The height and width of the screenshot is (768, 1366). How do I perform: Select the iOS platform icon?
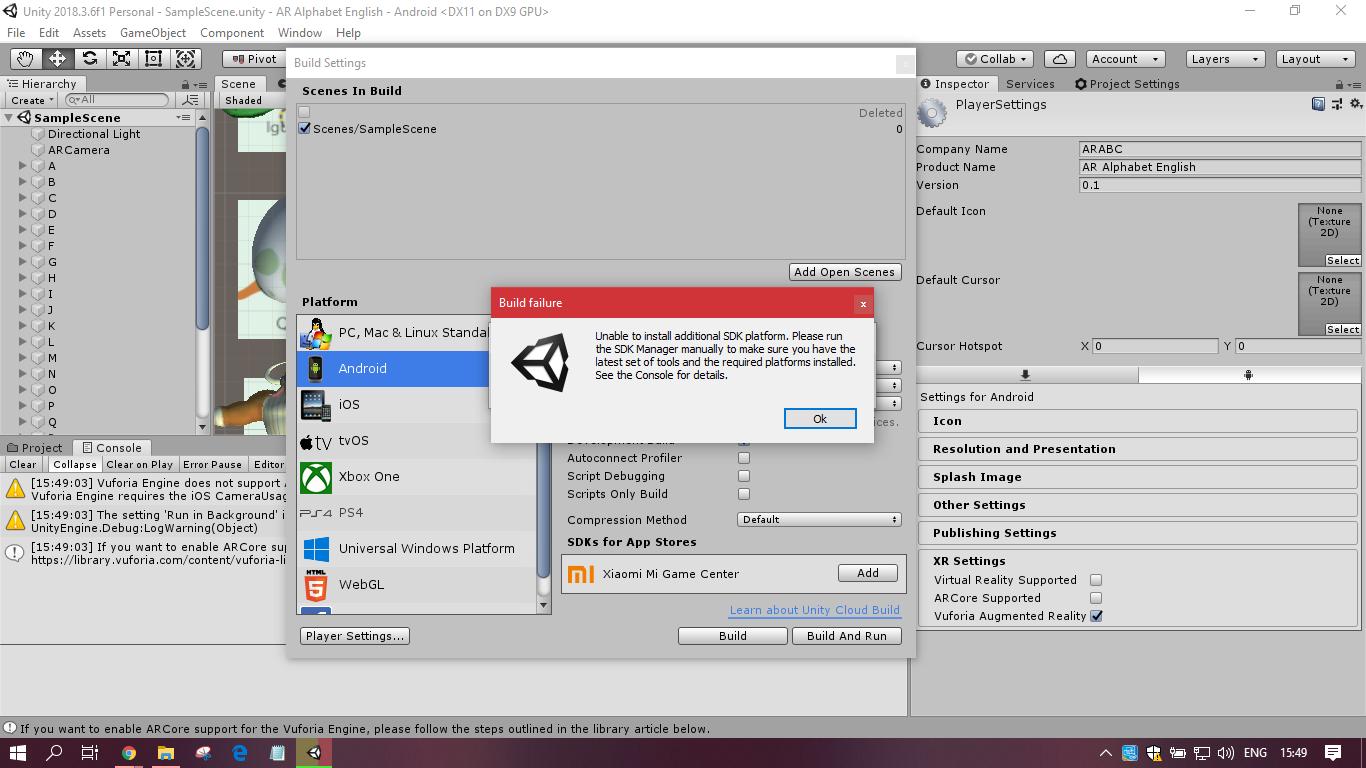click(x=315, y=405)
